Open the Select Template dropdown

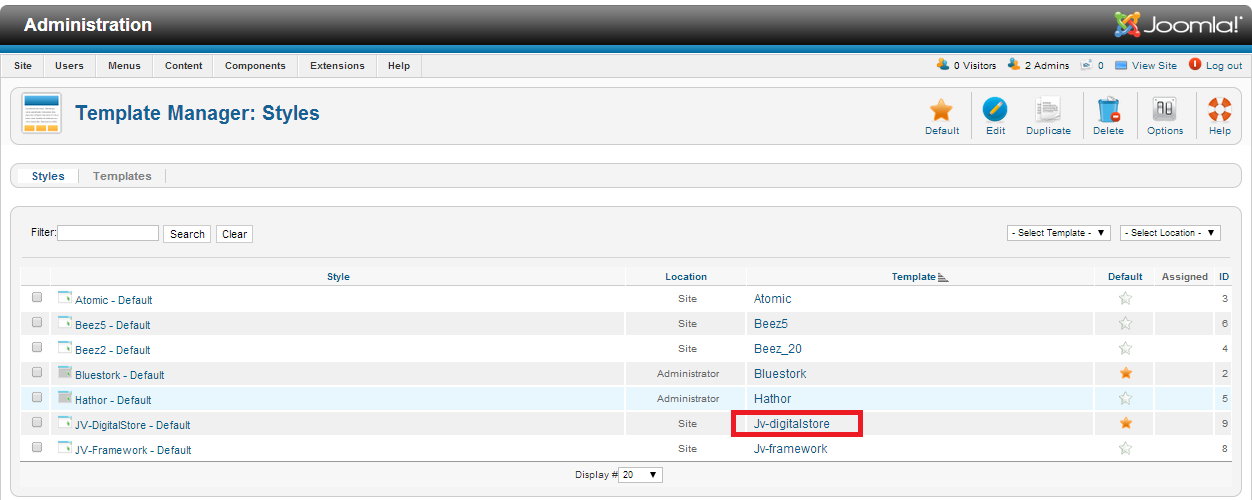(1059, 233)
